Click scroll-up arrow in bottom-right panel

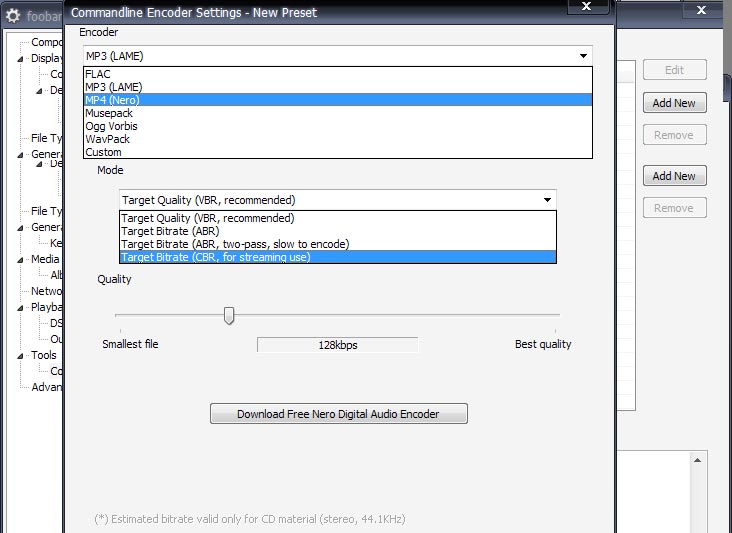697,460
